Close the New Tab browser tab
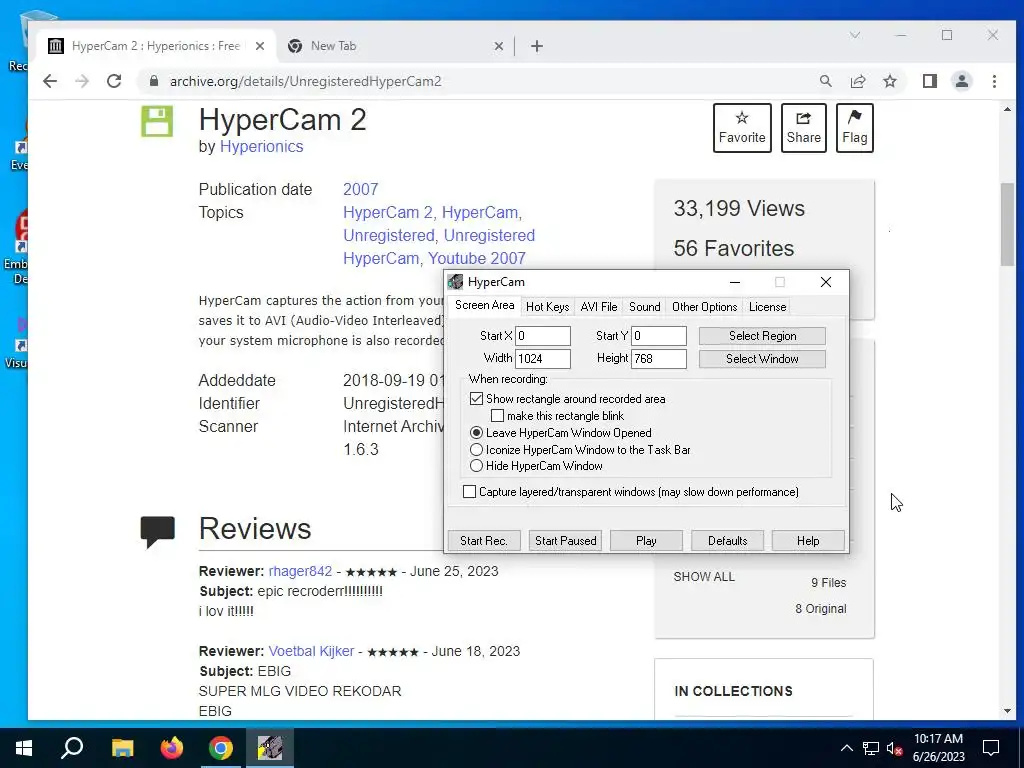 pyautogui.click(x=498, y=46)
